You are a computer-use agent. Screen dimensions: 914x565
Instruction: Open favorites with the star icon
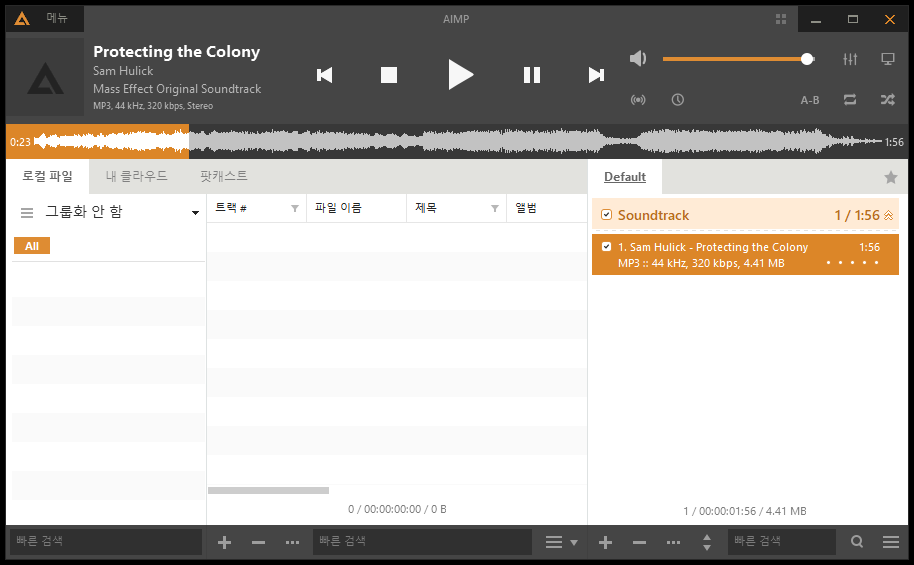pos(891,177)
